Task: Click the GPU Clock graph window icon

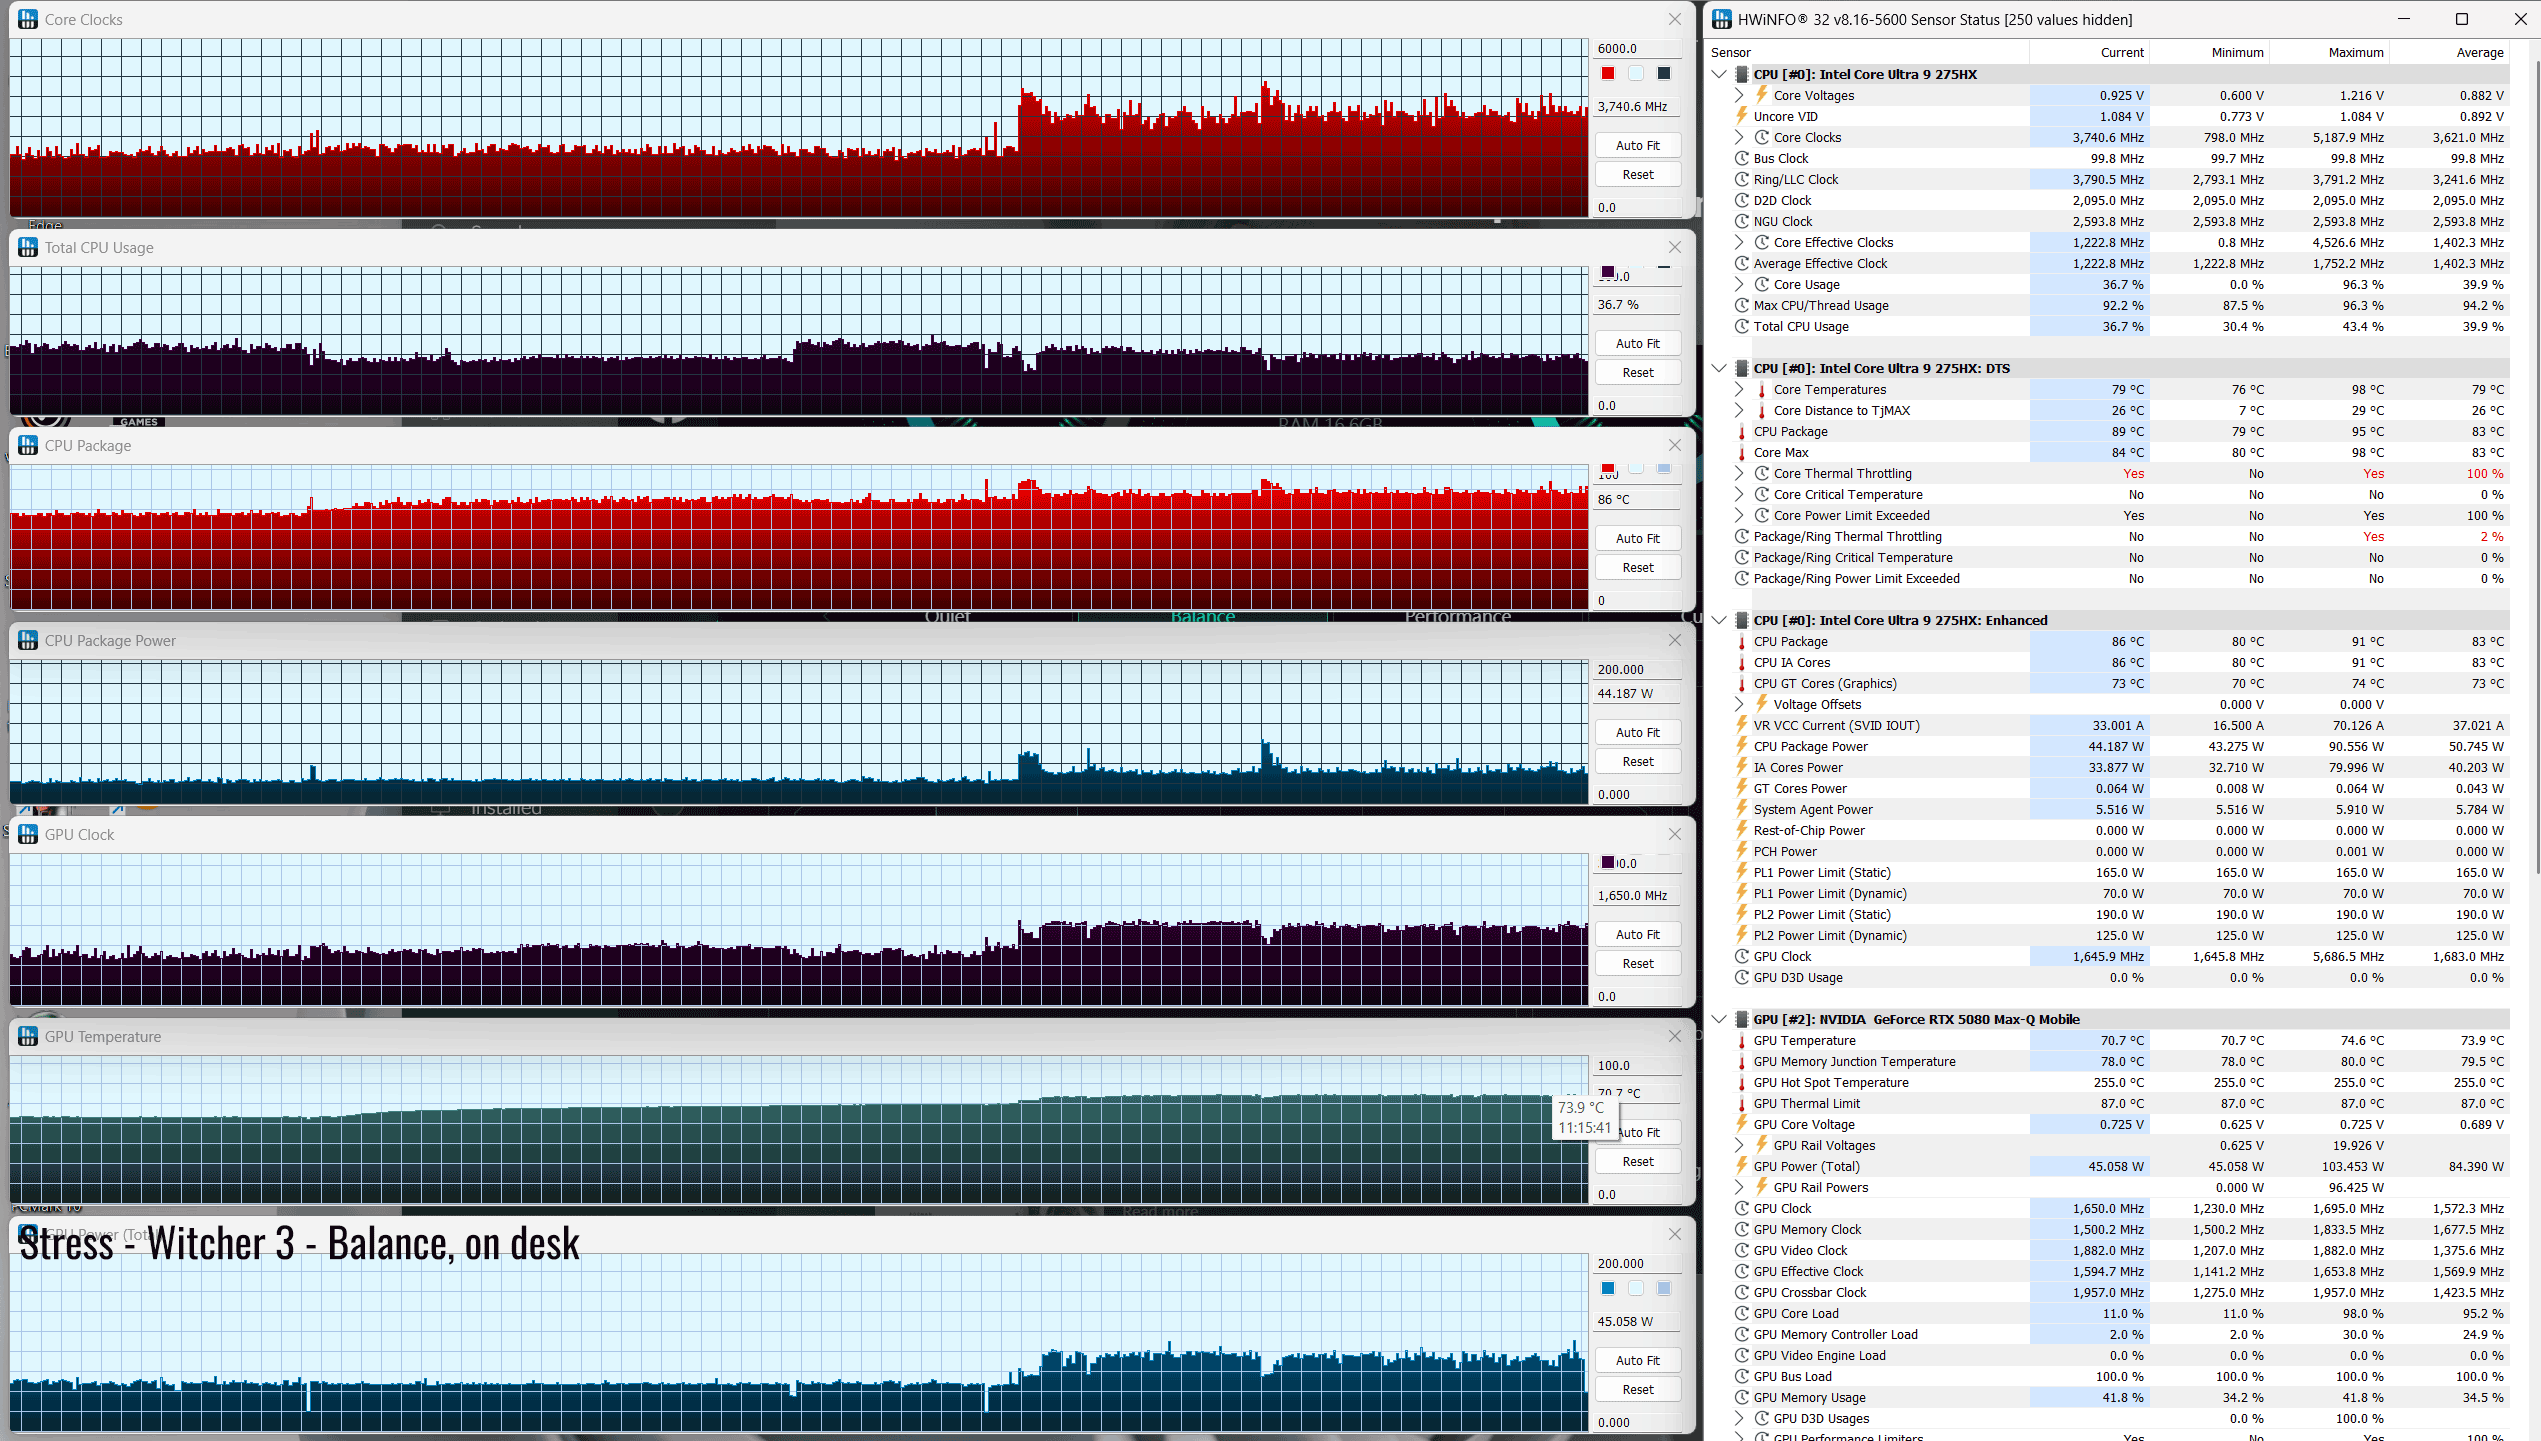Action: click(28, 834)
